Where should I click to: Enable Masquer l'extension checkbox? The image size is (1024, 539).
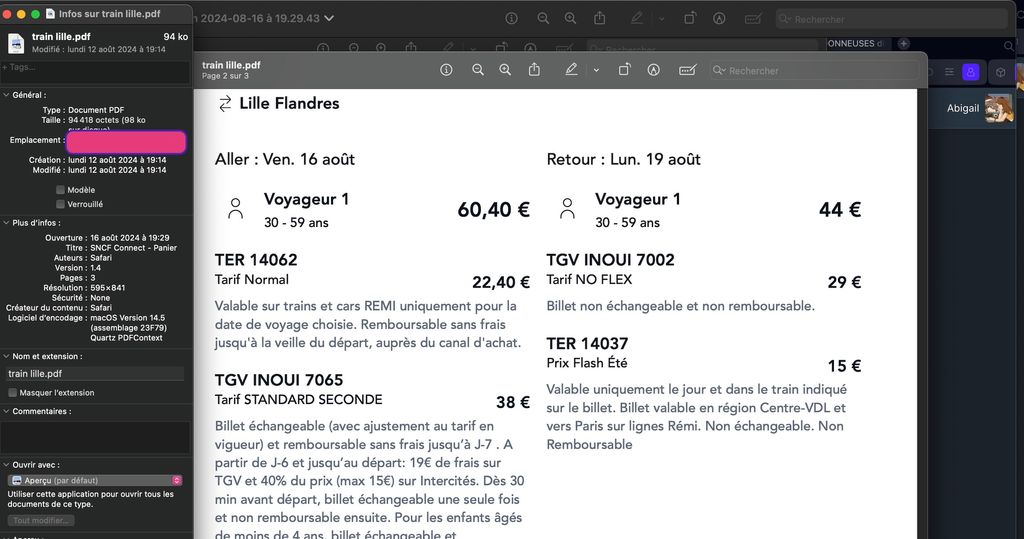12,393
